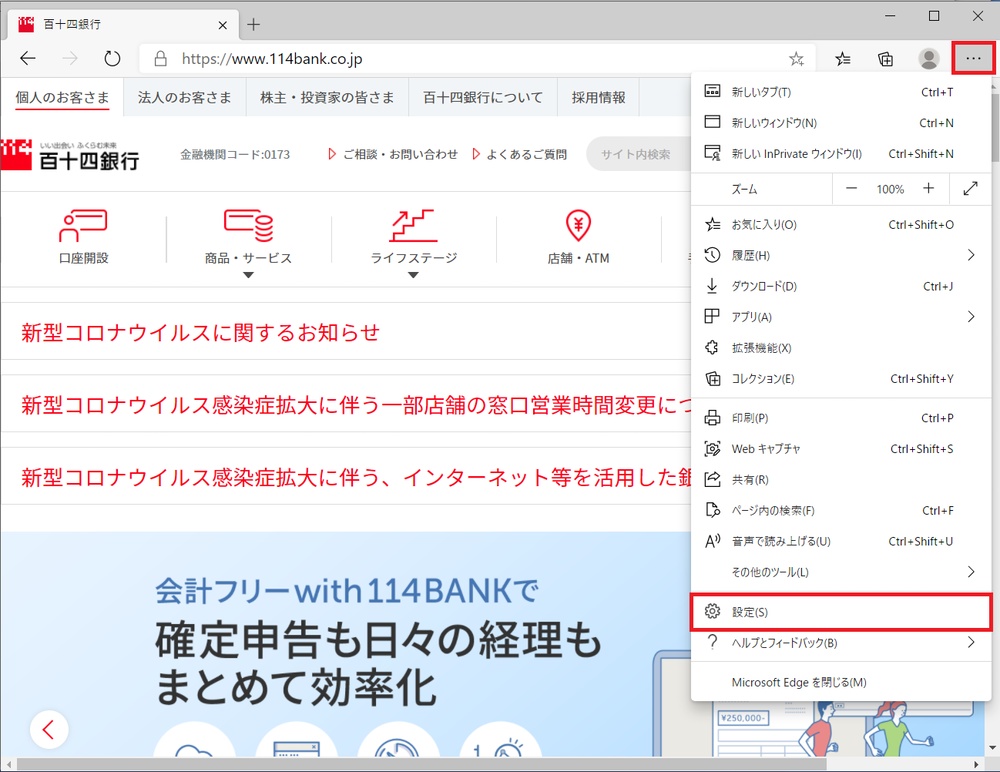Screen dimensions: 1000x772
Task: Switch to 百十四銀行について tab
Action: pos(483,98)
